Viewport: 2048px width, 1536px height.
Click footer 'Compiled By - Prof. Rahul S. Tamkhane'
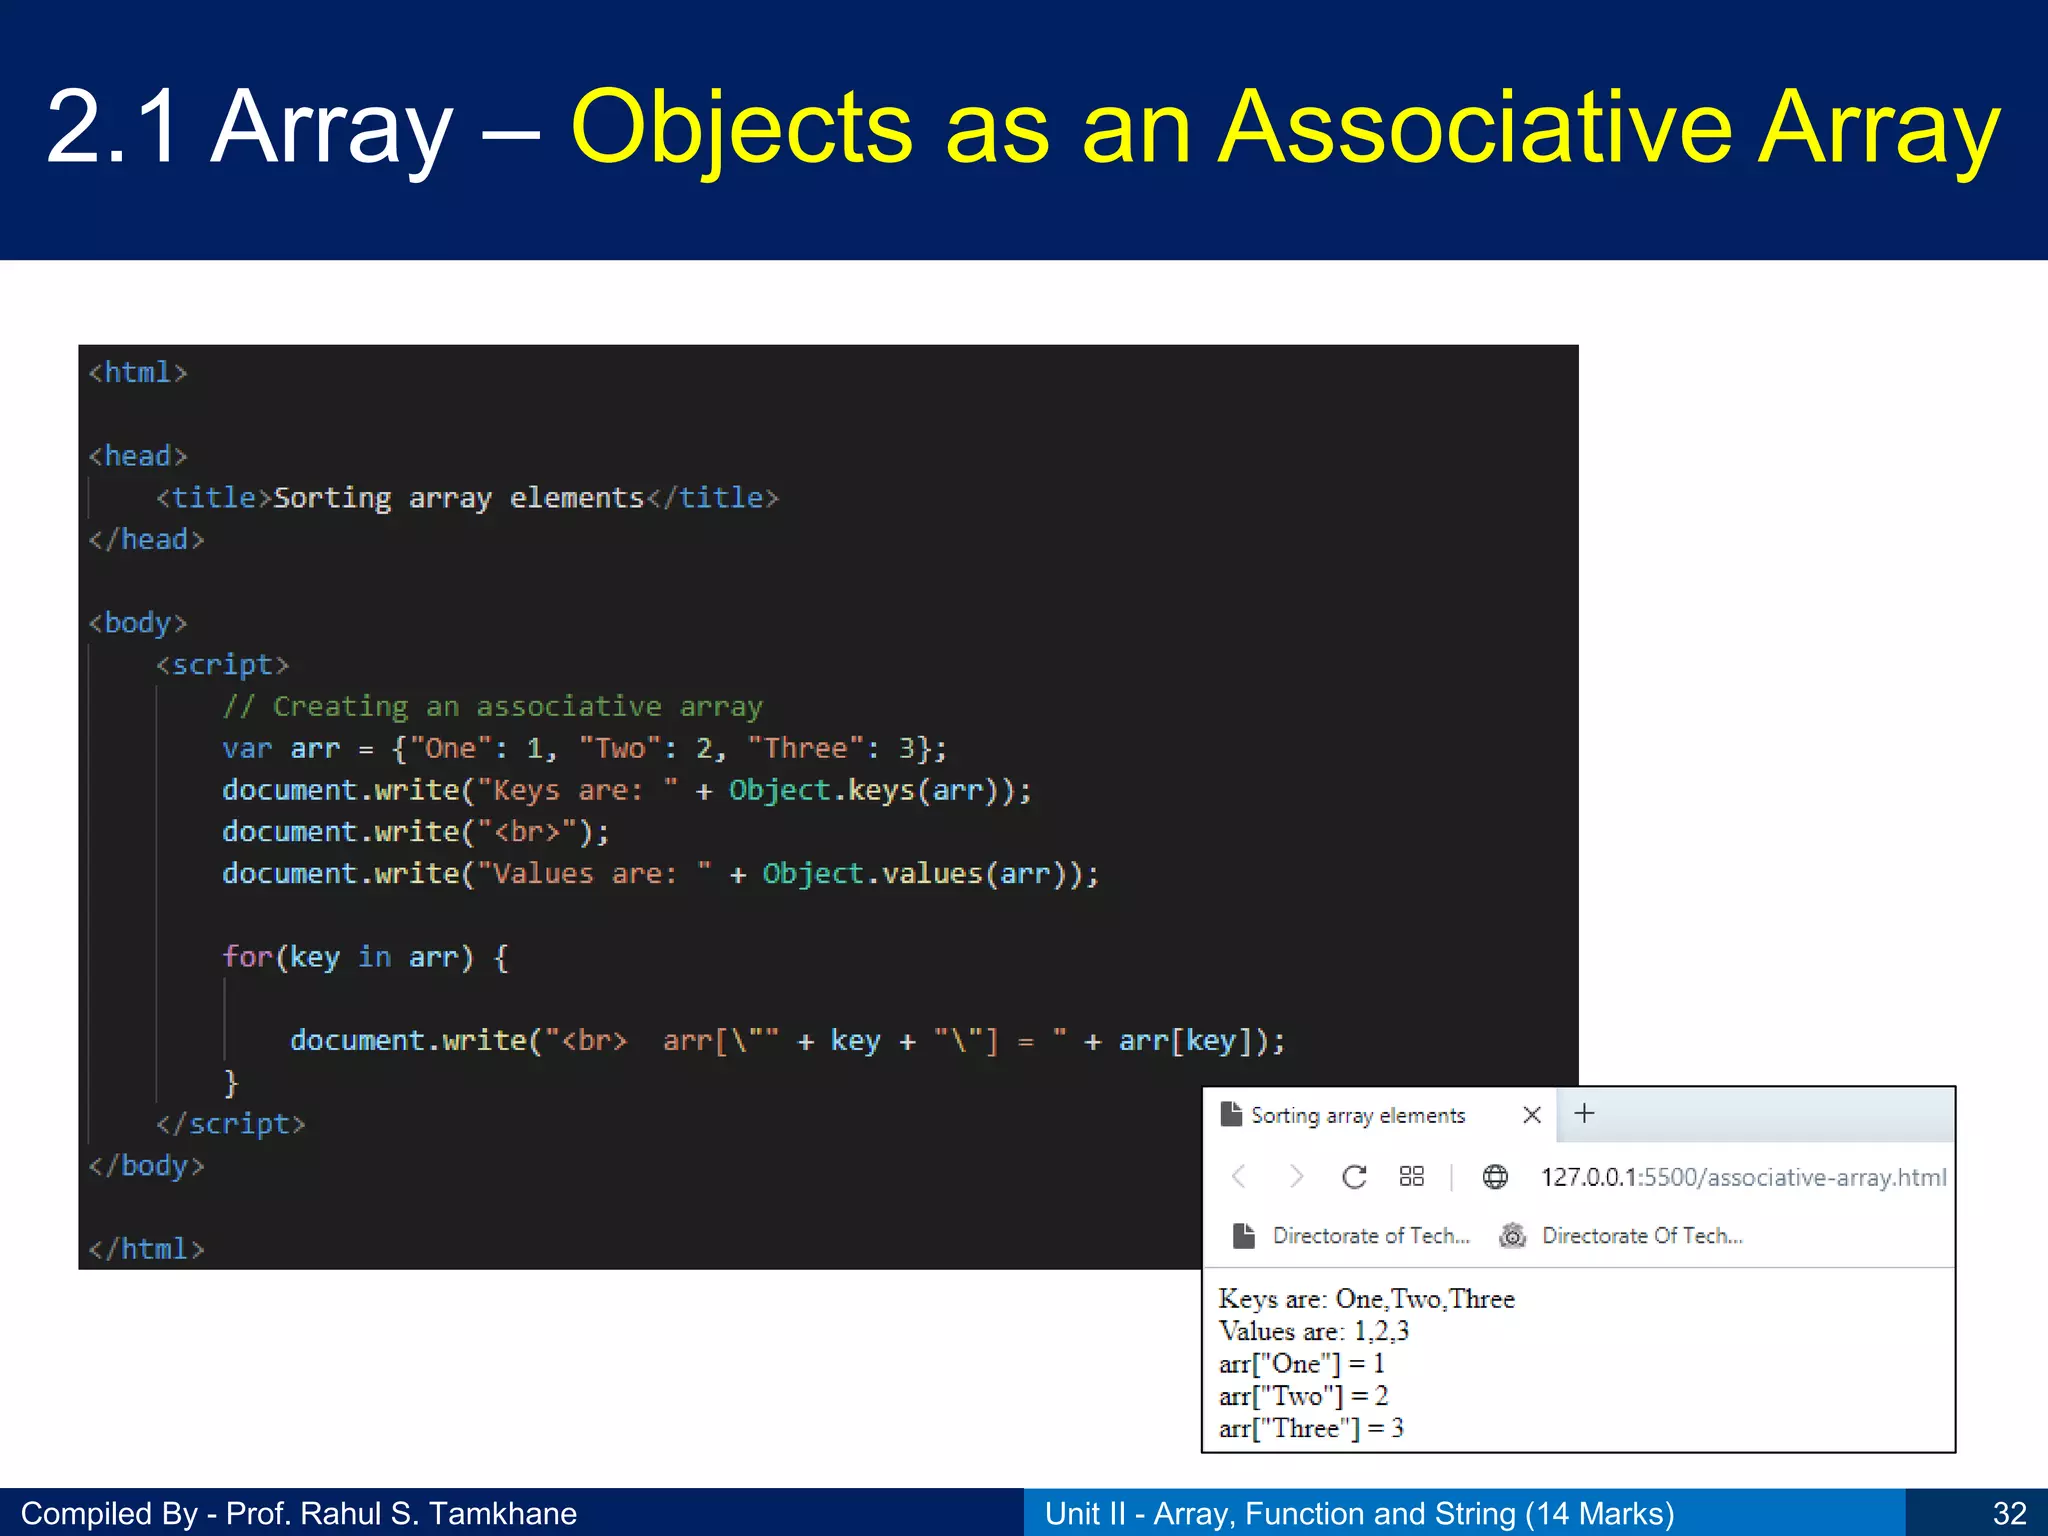point(299,1513)
